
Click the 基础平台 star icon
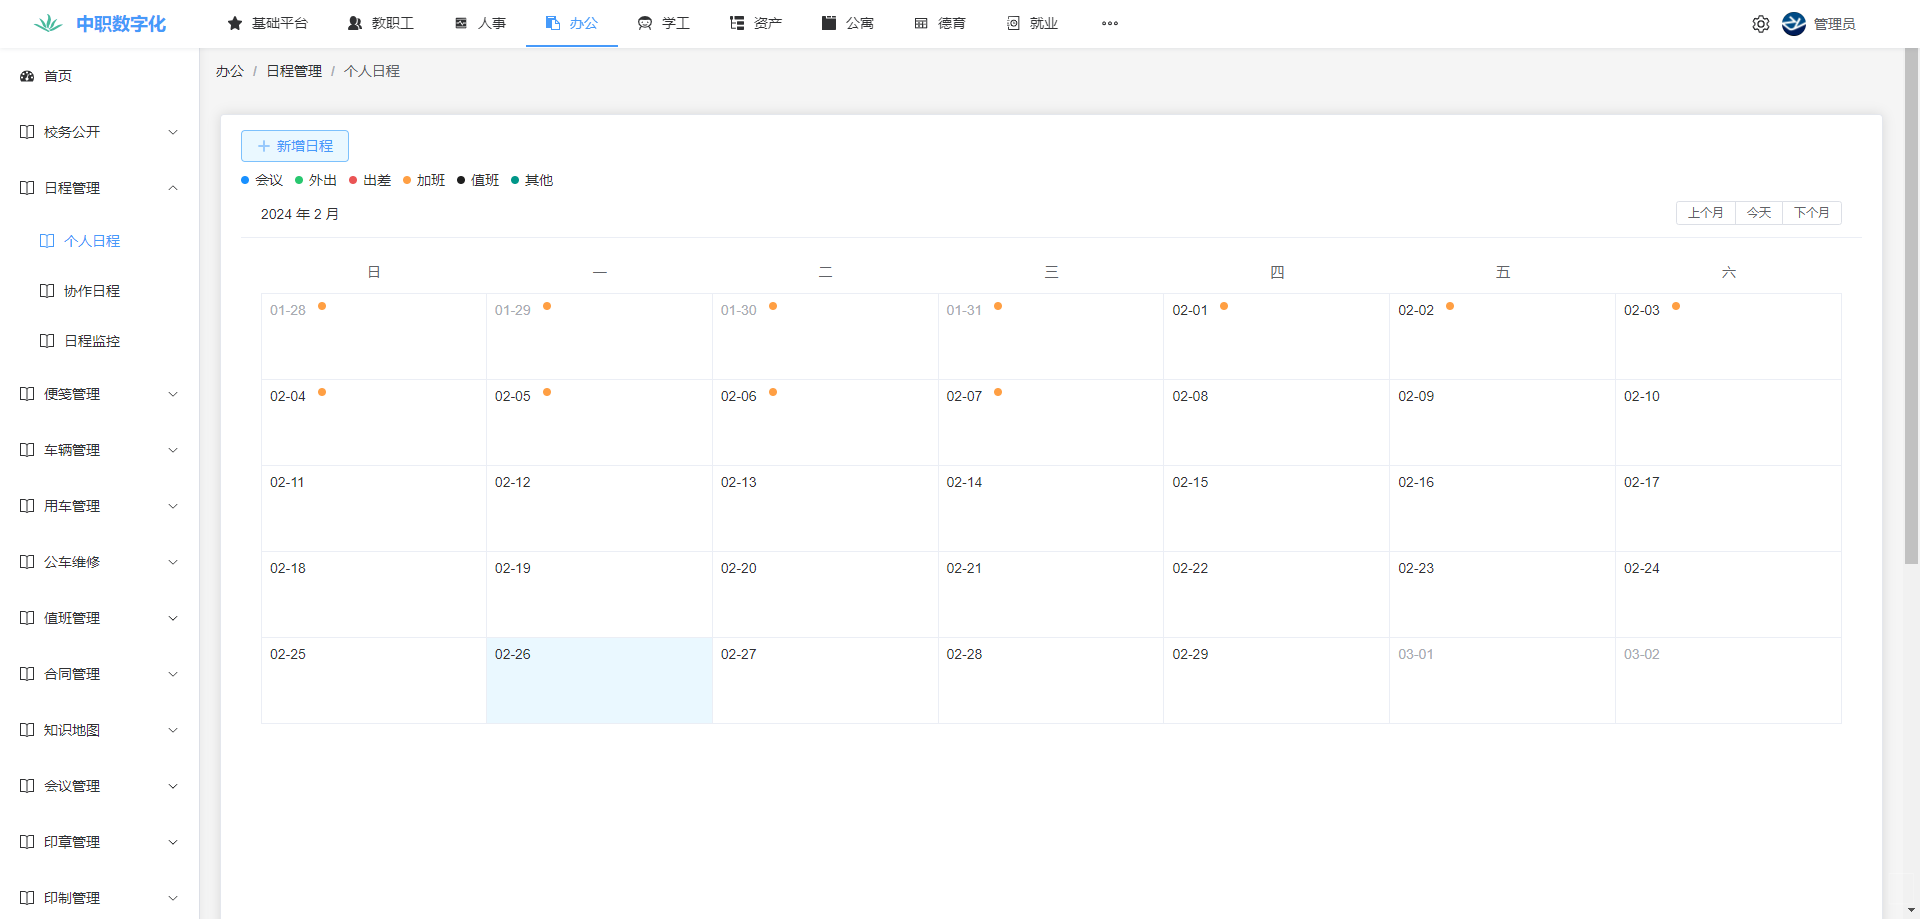235,23
